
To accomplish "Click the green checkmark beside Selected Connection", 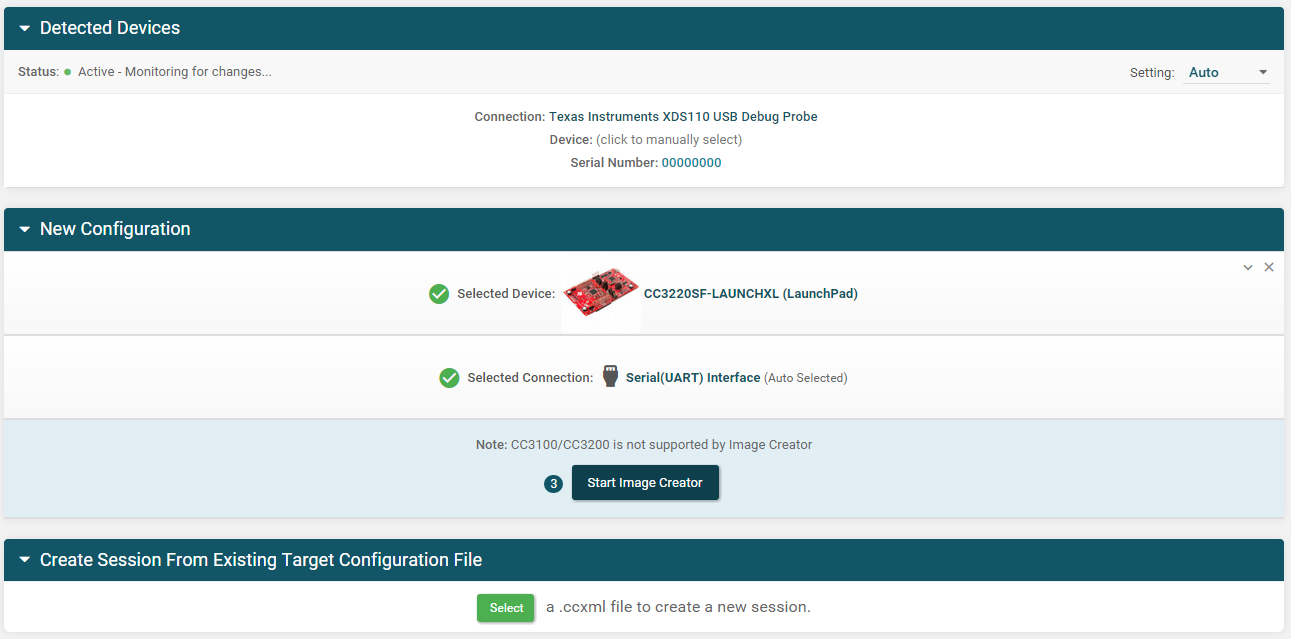I will click(x=449, y=378).
